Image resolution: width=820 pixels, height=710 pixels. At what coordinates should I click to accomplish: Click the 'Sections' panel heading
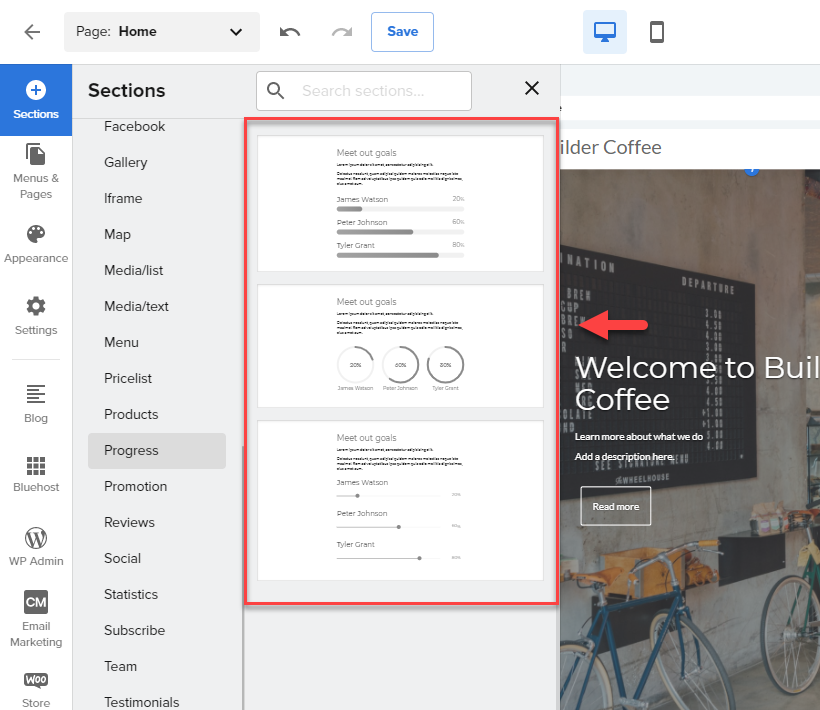[127, 90]
